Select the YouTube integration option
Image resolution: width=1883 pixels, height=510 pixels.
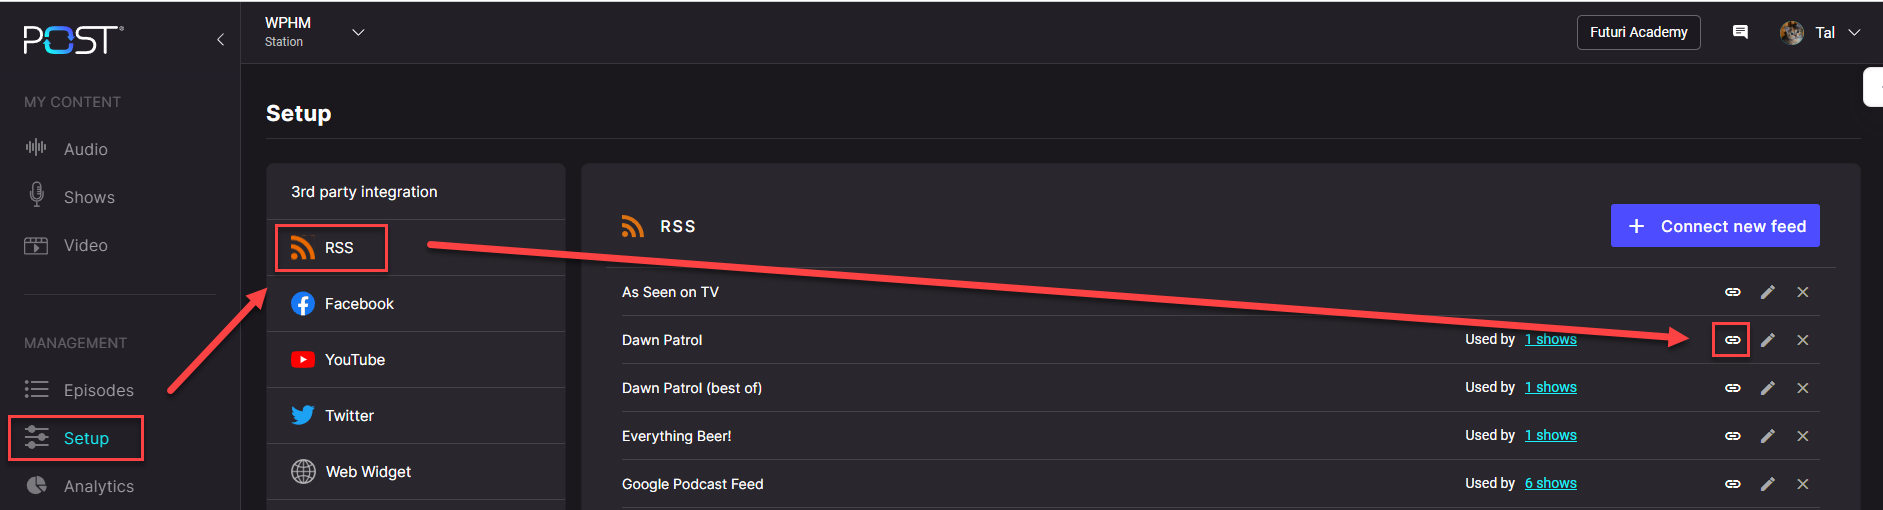(354, 360)
